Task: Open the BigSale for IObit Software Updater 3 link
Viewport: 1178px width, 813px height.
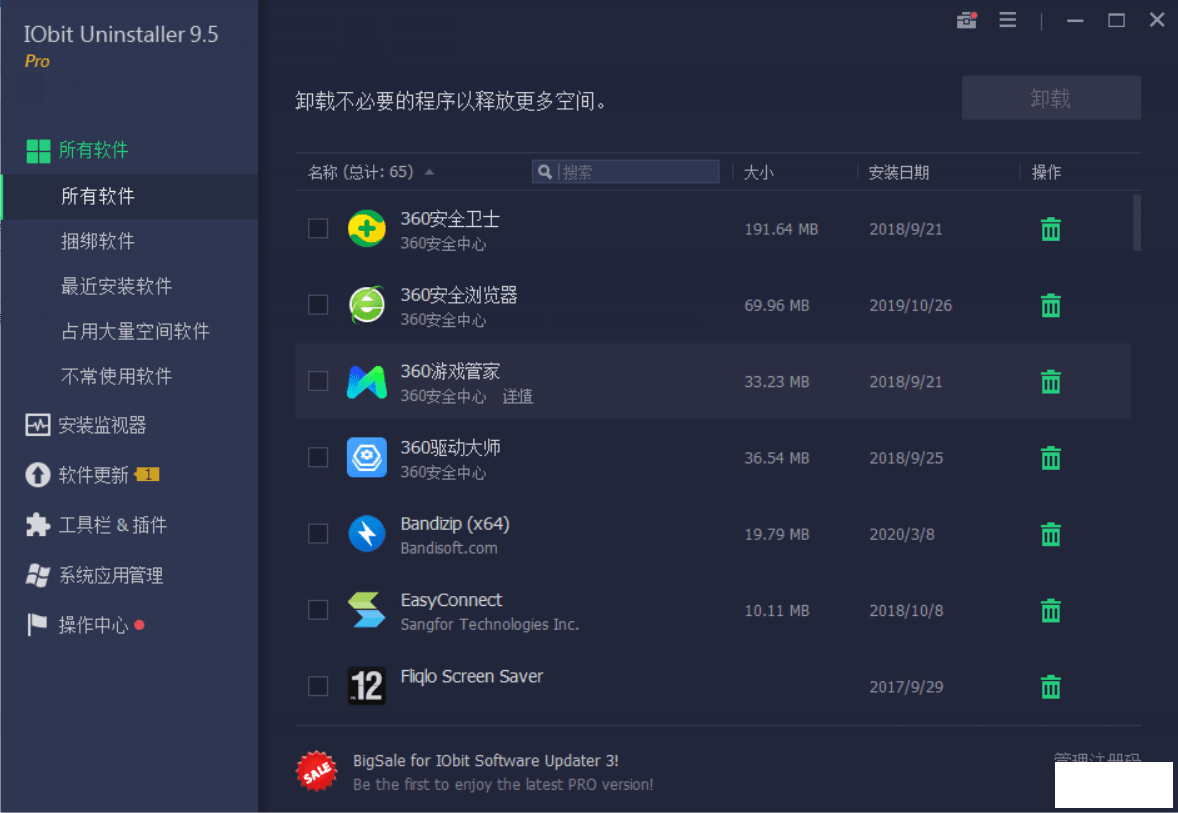Action: tap(485, 760)
